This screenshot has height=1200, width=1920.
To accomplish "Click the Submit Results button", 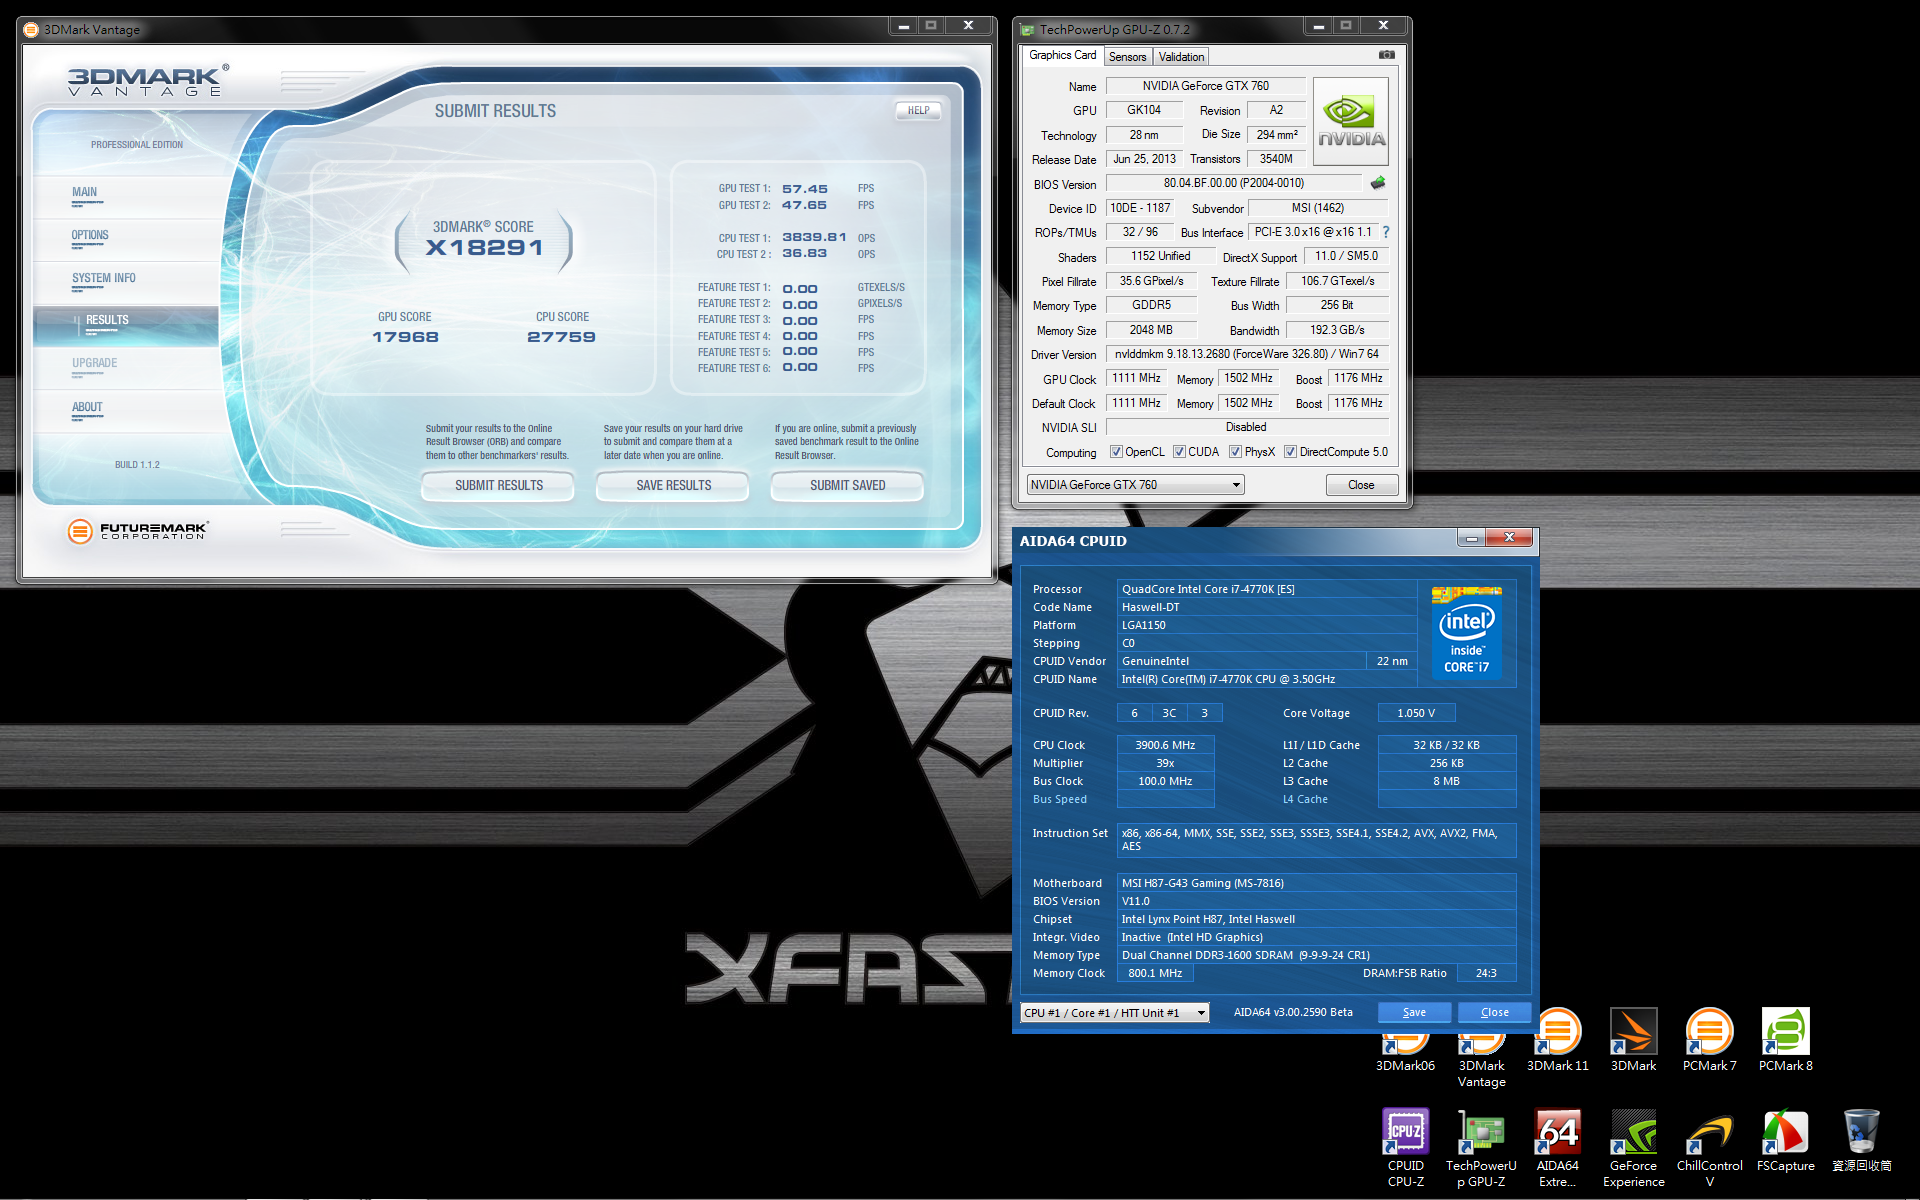I will point(498,485).
